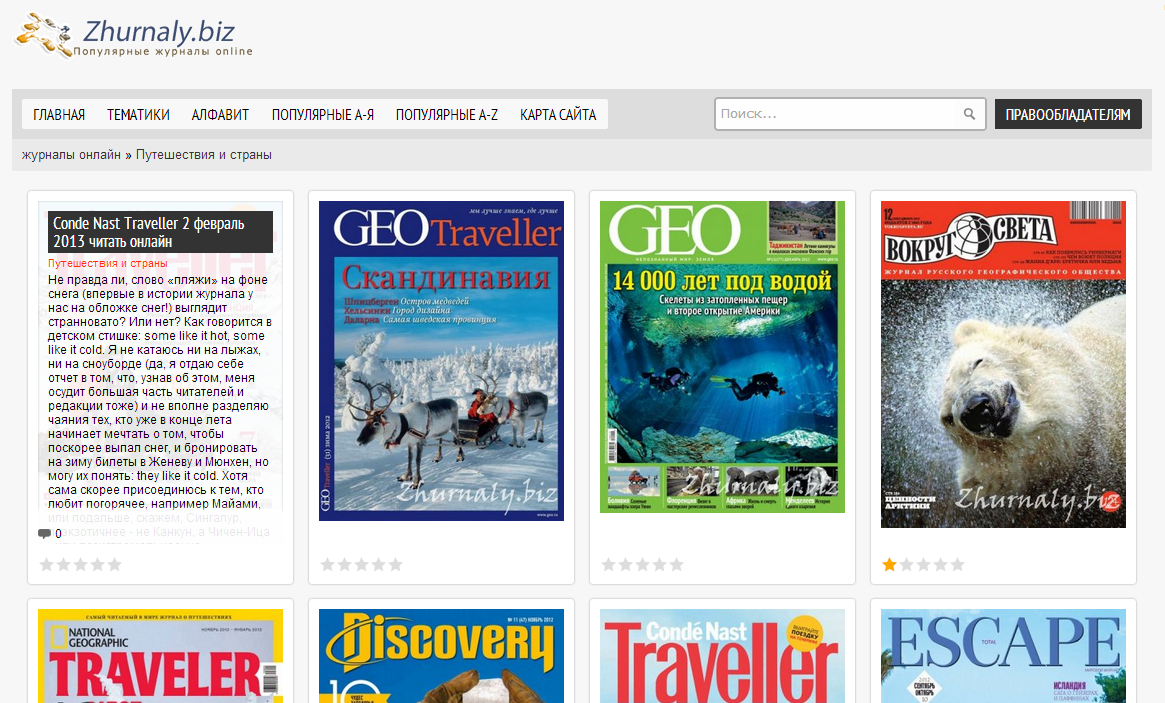The height and width of the screenshot is (703, 1165).
Task: Open the ТЕМАТИКИ menu item
Action: pos(138,114)
